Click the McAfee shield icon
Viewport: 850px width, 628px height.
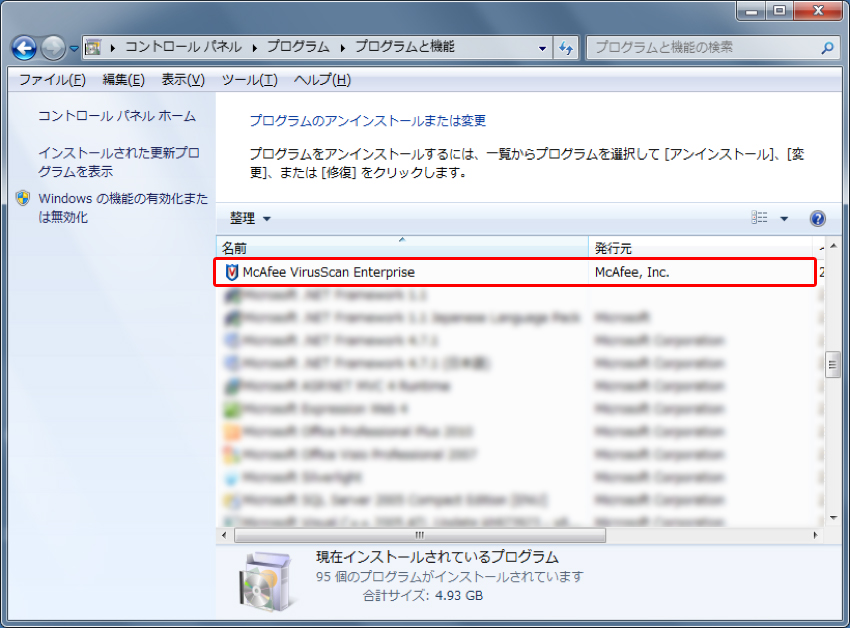(231, 272)
